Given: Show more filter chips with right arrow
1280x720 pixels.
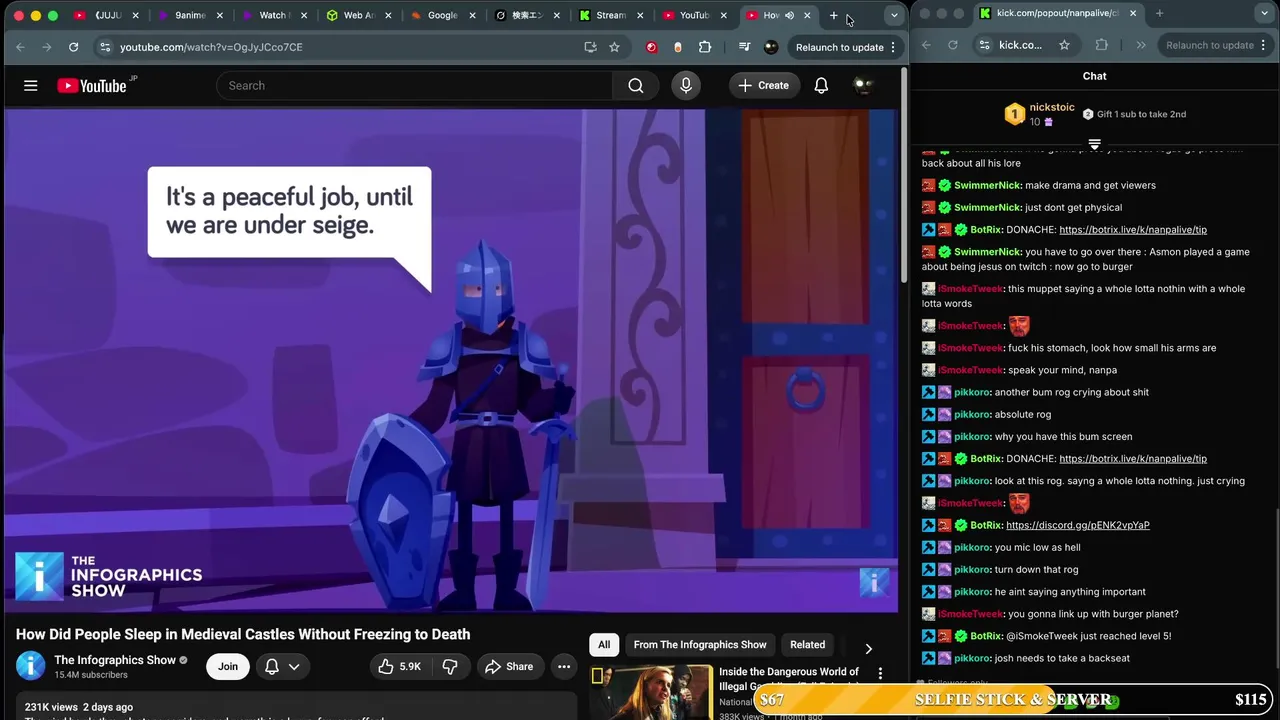Looking at the screenshot, I should (868, 649).
